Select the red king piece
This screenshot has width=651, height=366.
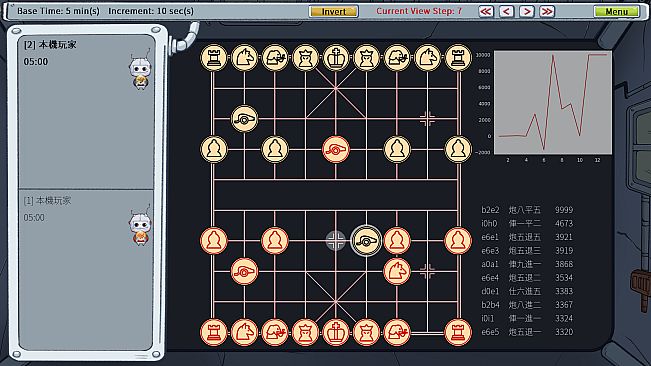pyautogui.click(x=335, y=332)
